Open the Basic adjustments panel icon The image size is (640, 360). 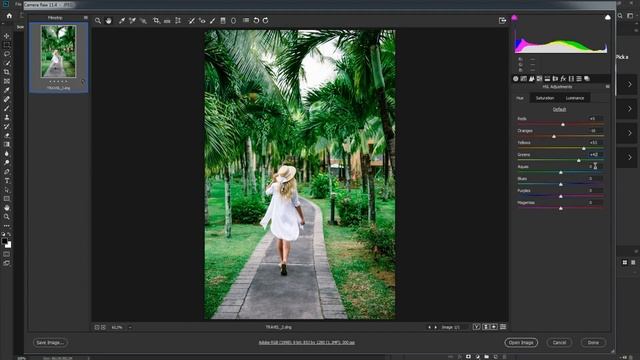516,79
